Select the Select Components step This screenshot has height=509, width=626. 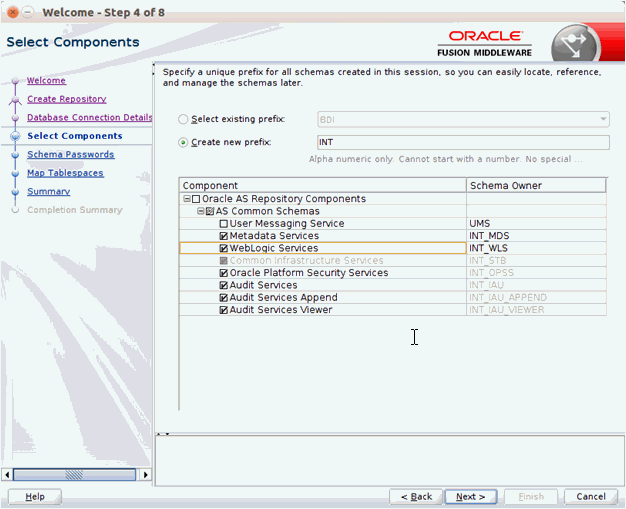75,136
